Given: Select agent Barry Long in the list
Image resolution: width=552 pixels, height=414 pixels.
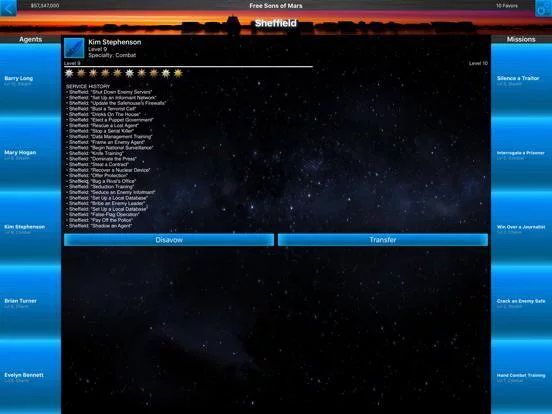Looking at the screenshot, I should (30, 81).
